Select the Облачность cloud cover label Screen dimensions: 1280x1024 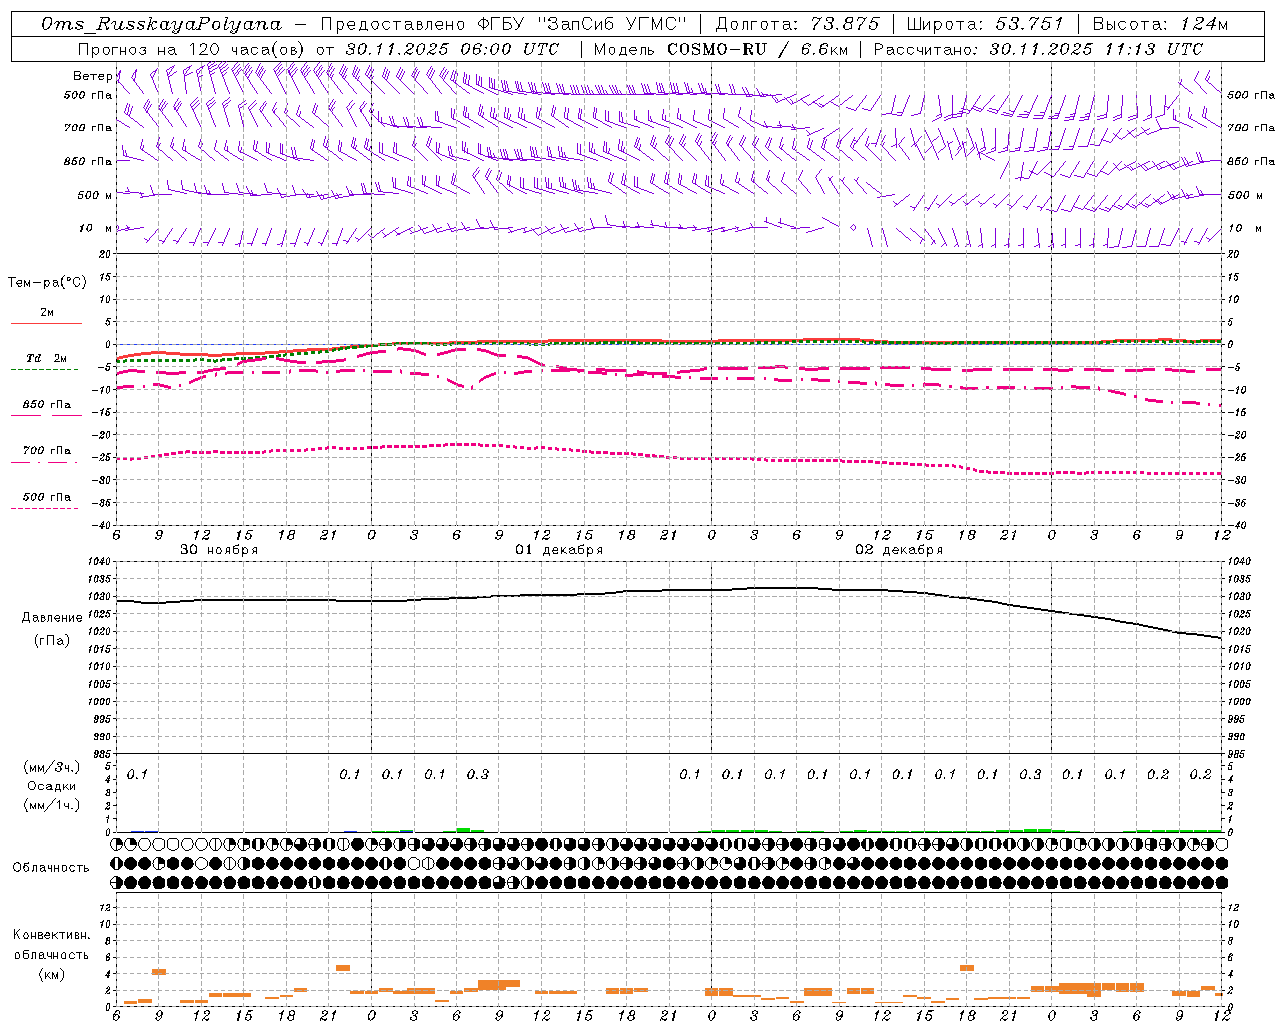(51, 868)
